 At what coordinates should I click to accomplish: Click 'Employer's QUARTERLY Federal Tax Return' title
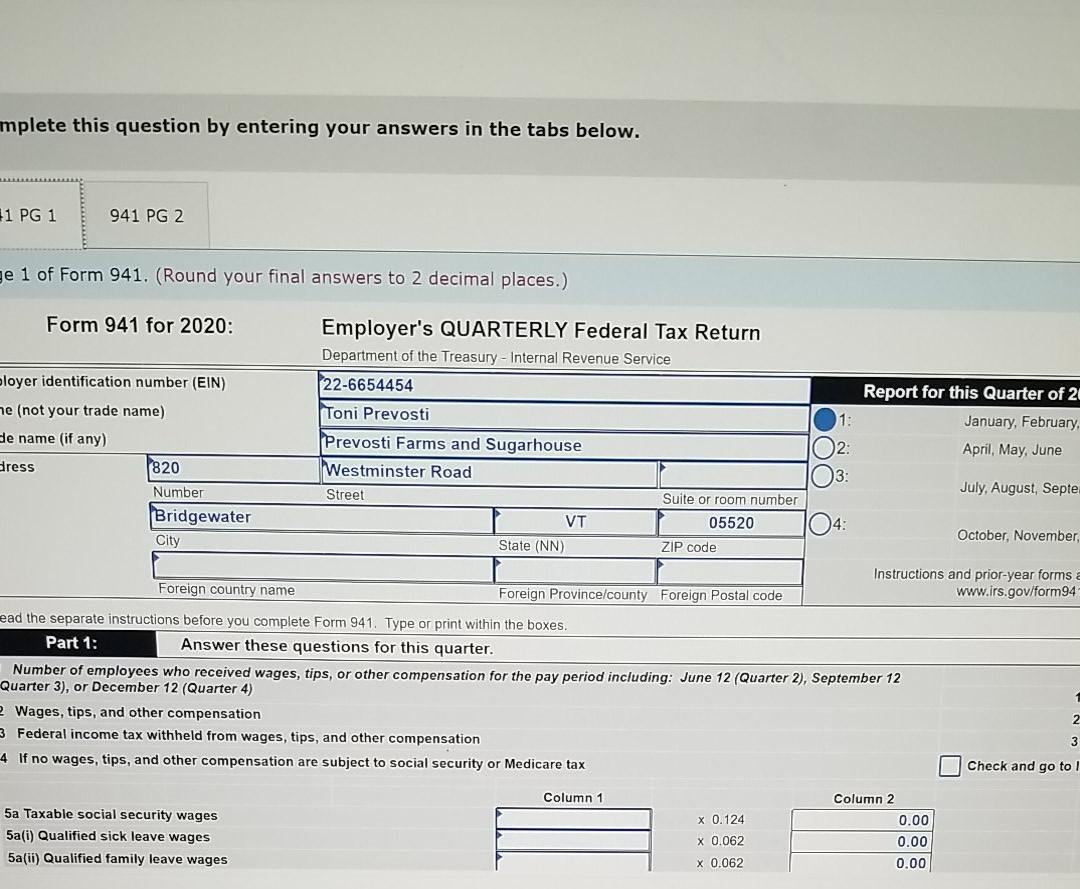[541, 331]
